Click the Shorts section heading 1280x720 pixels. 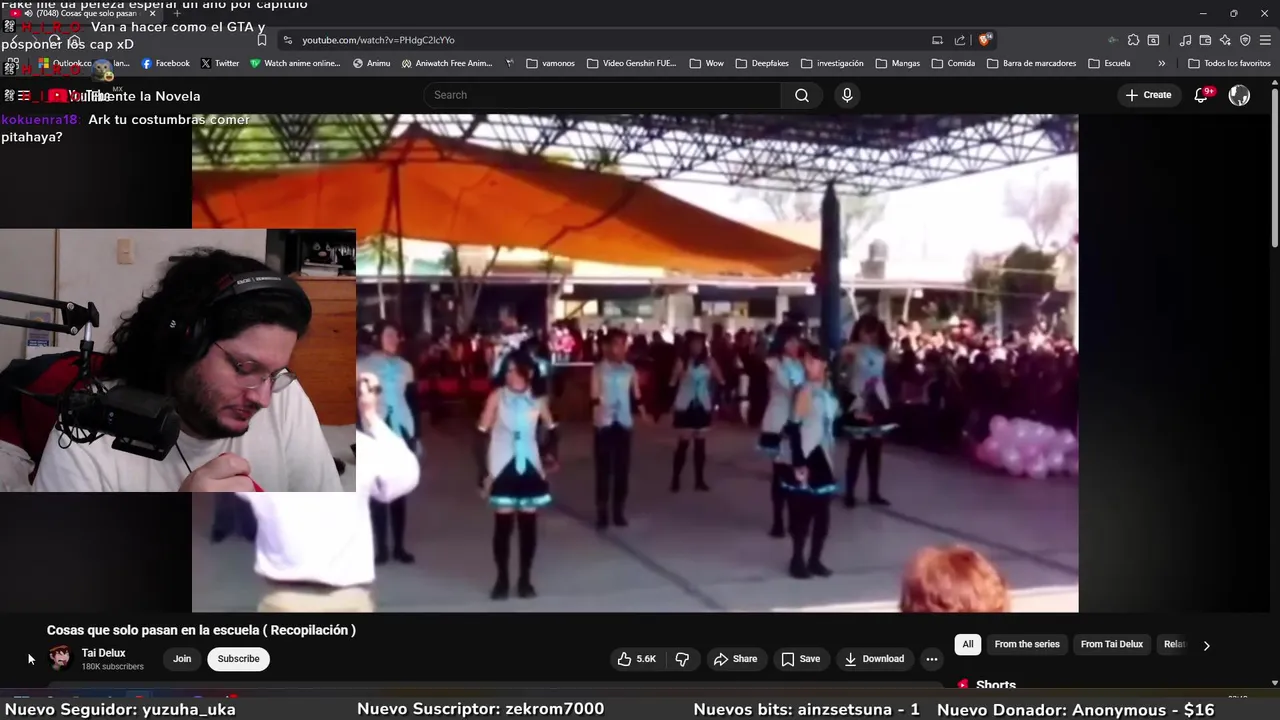tap(995, 685)
